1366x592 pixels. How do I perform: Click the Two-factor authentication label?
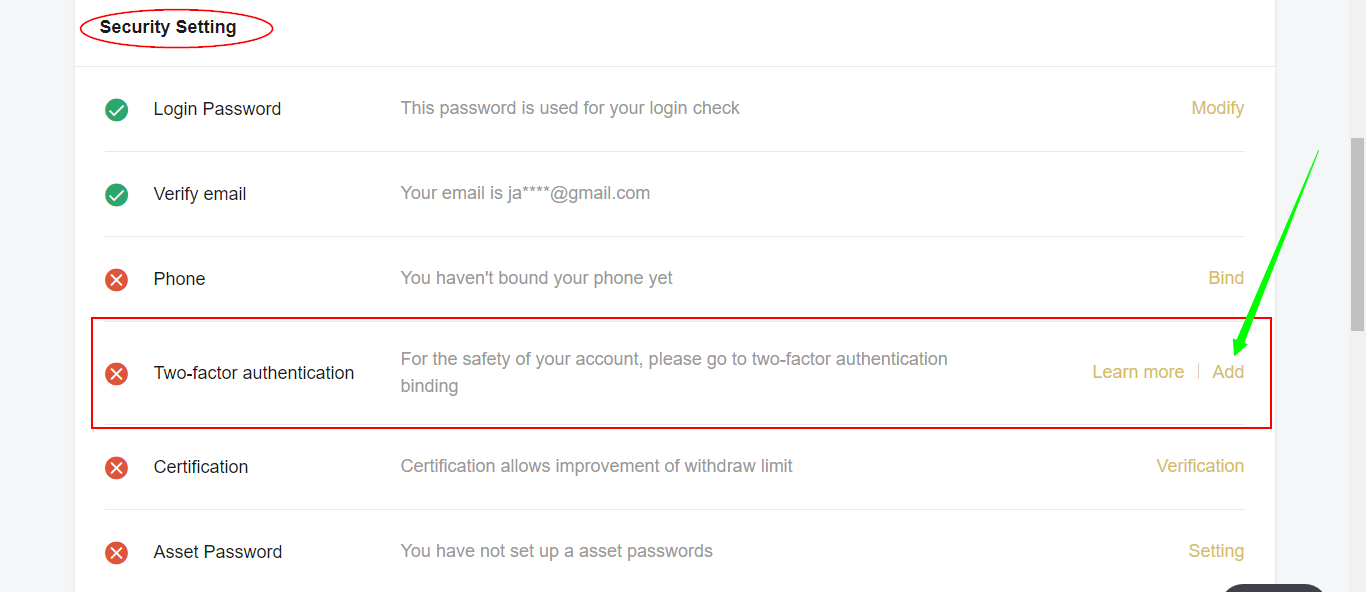pos(254,373)
